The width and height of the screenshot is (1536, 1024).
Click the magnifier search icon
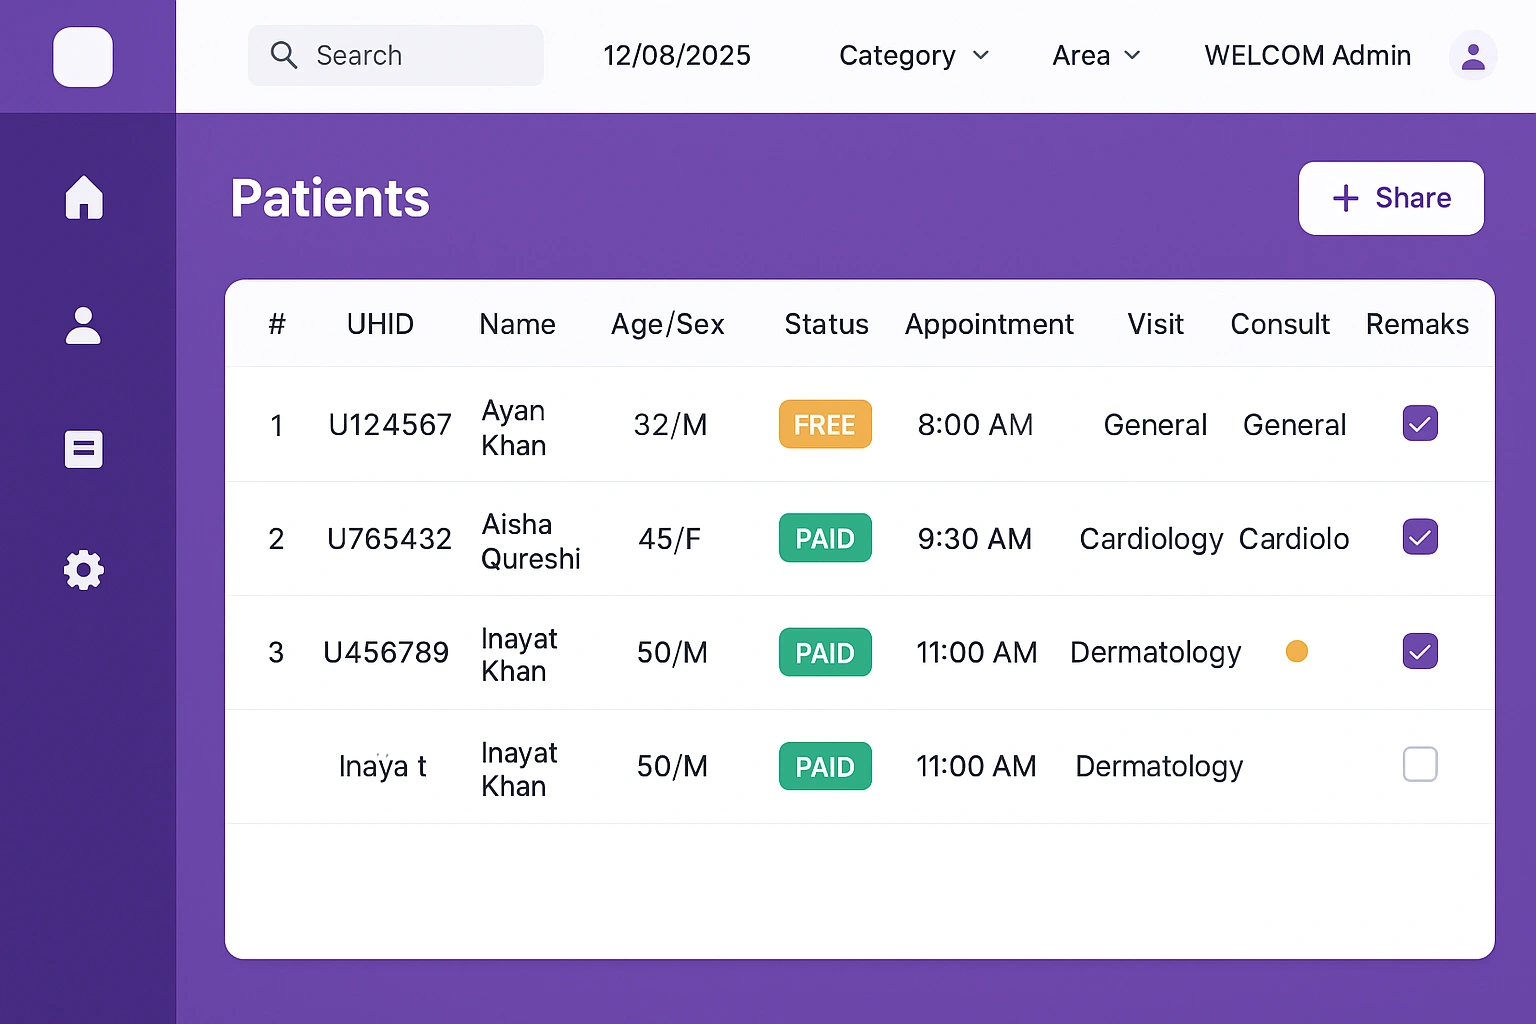point(284,55)
